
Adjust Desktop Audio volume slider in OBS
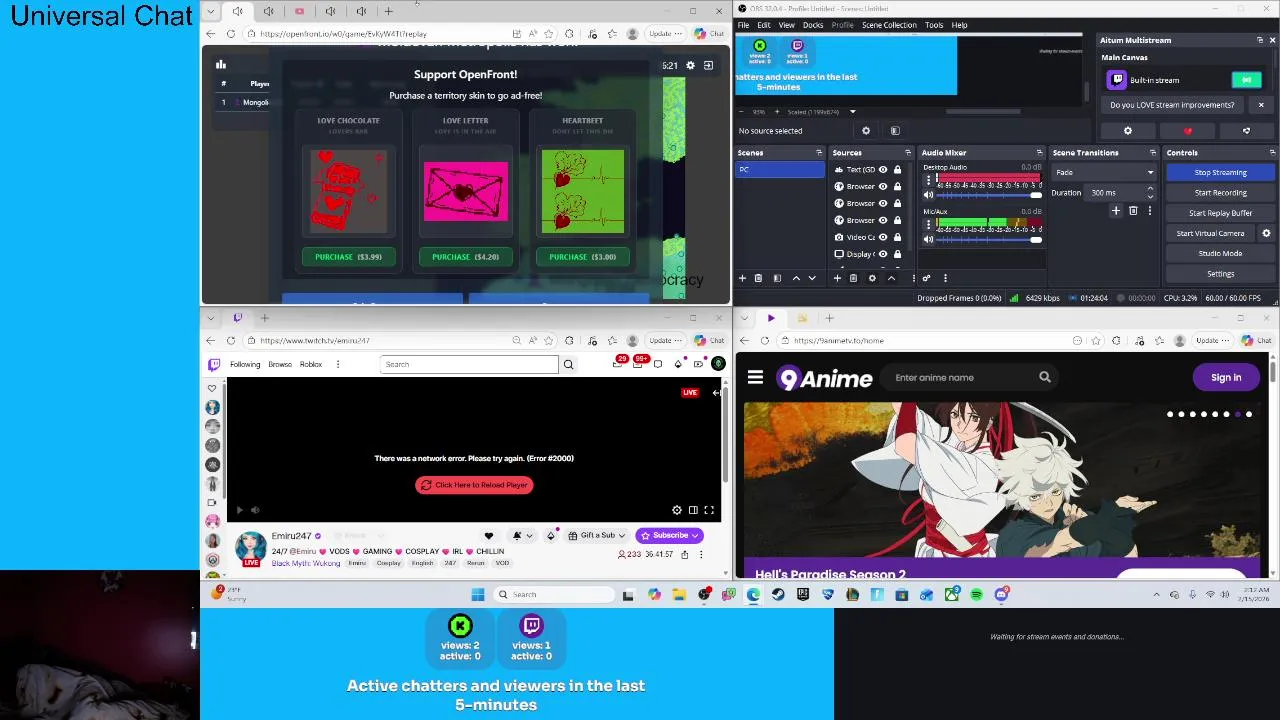[x=990, y=195]
